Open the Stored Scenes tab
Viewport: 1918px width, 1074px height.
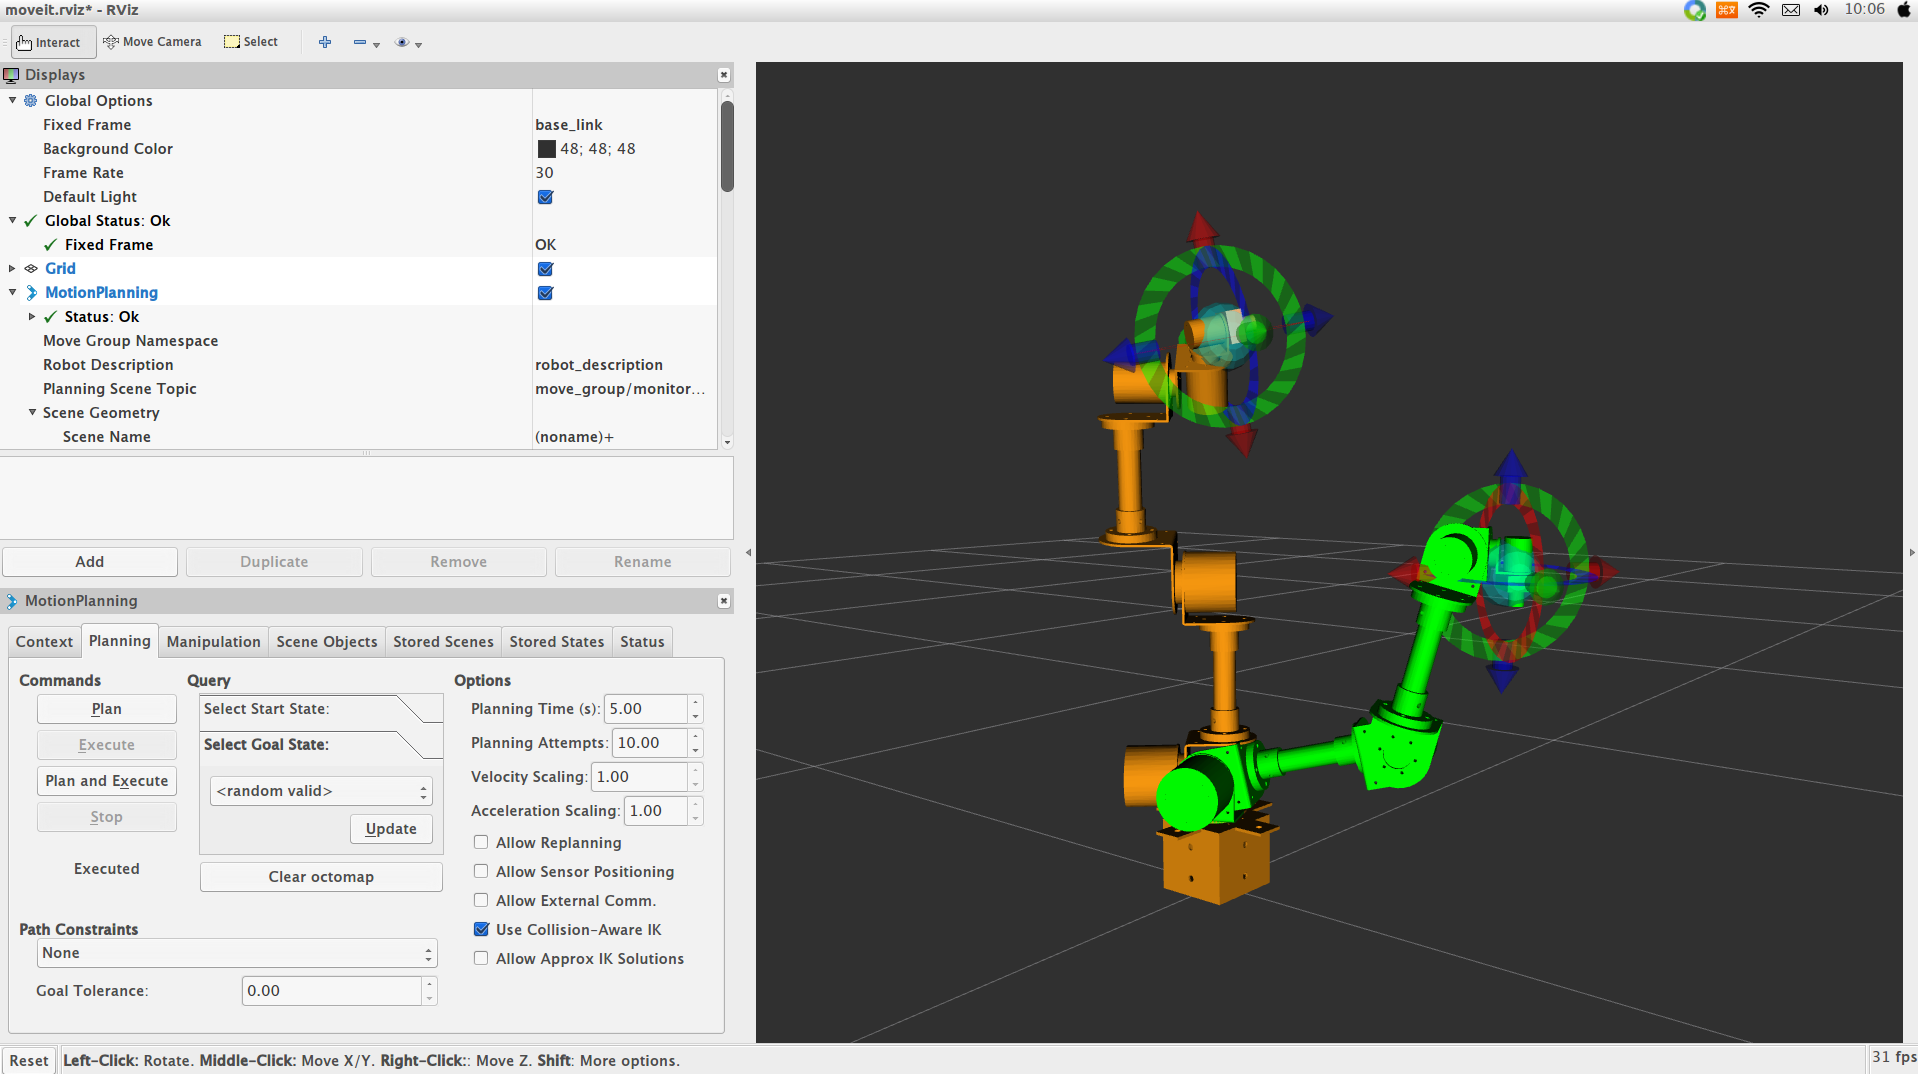442,641
